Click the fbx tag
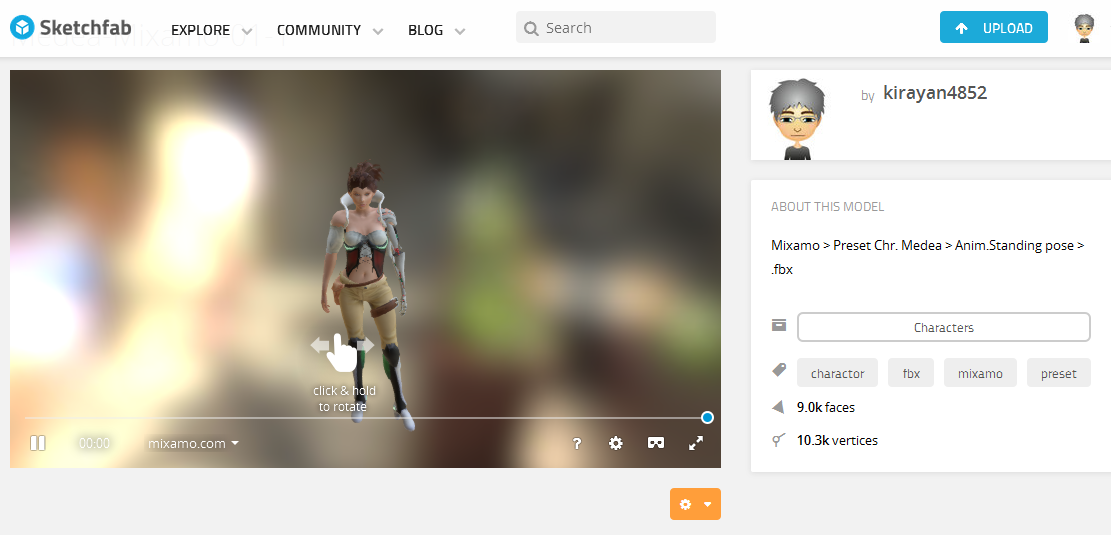The height and width of the screenshot is (535, 1111). click(x=910, y=373)
